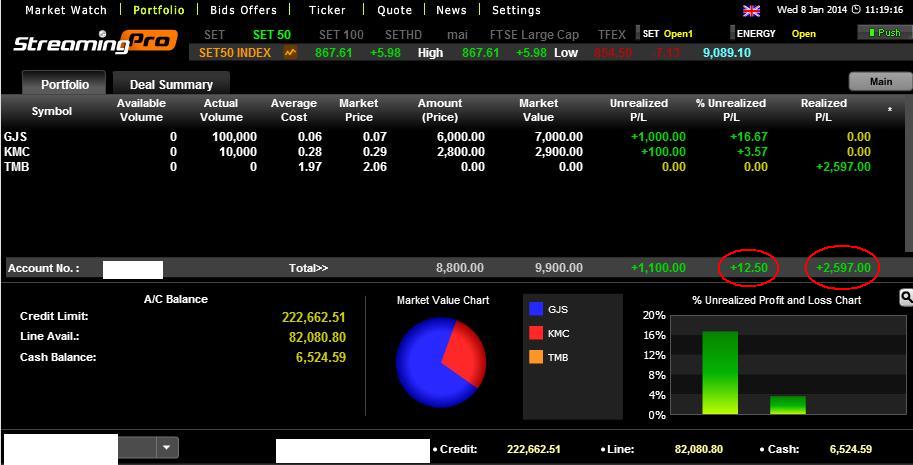The width and height of the screenshot is (913, 465).
Task: Select the SET 50 index tab
Action: click(272, 34)
